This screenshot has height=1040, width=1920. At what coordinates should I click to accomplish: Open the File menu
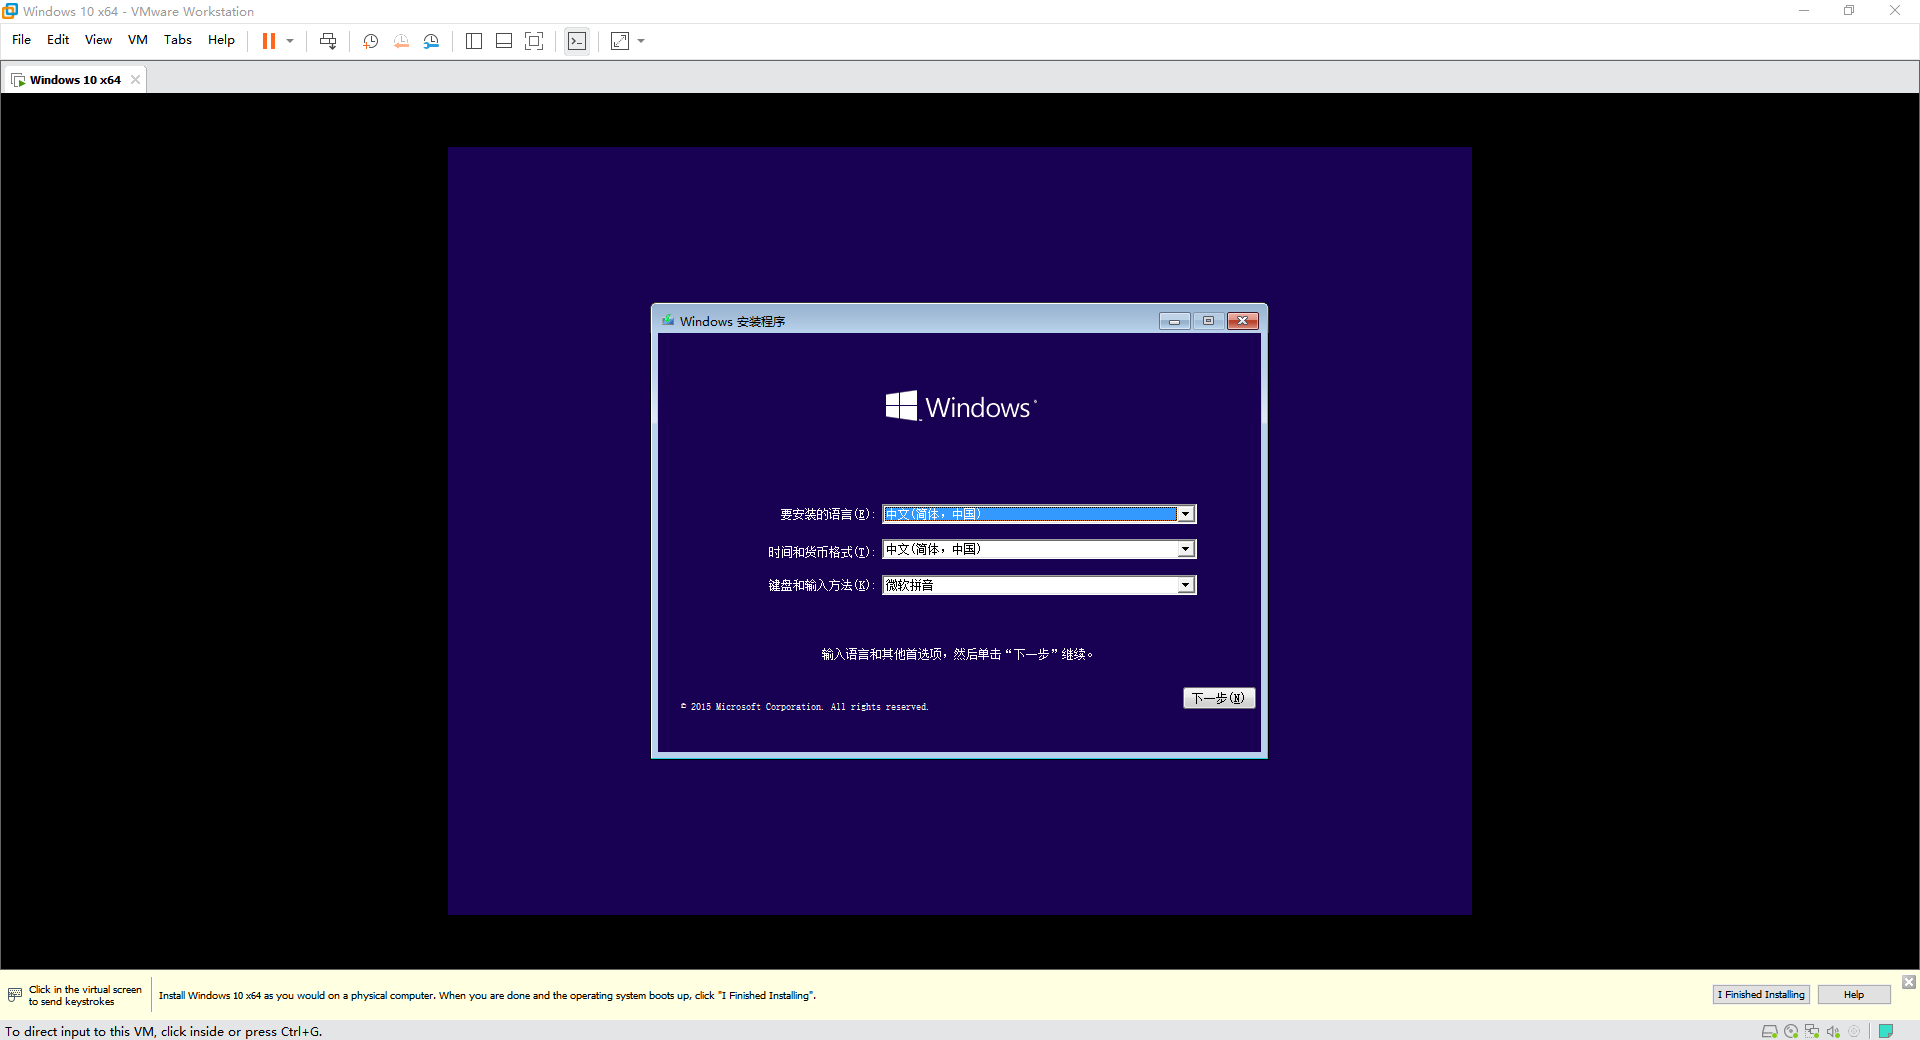[21, 40]
